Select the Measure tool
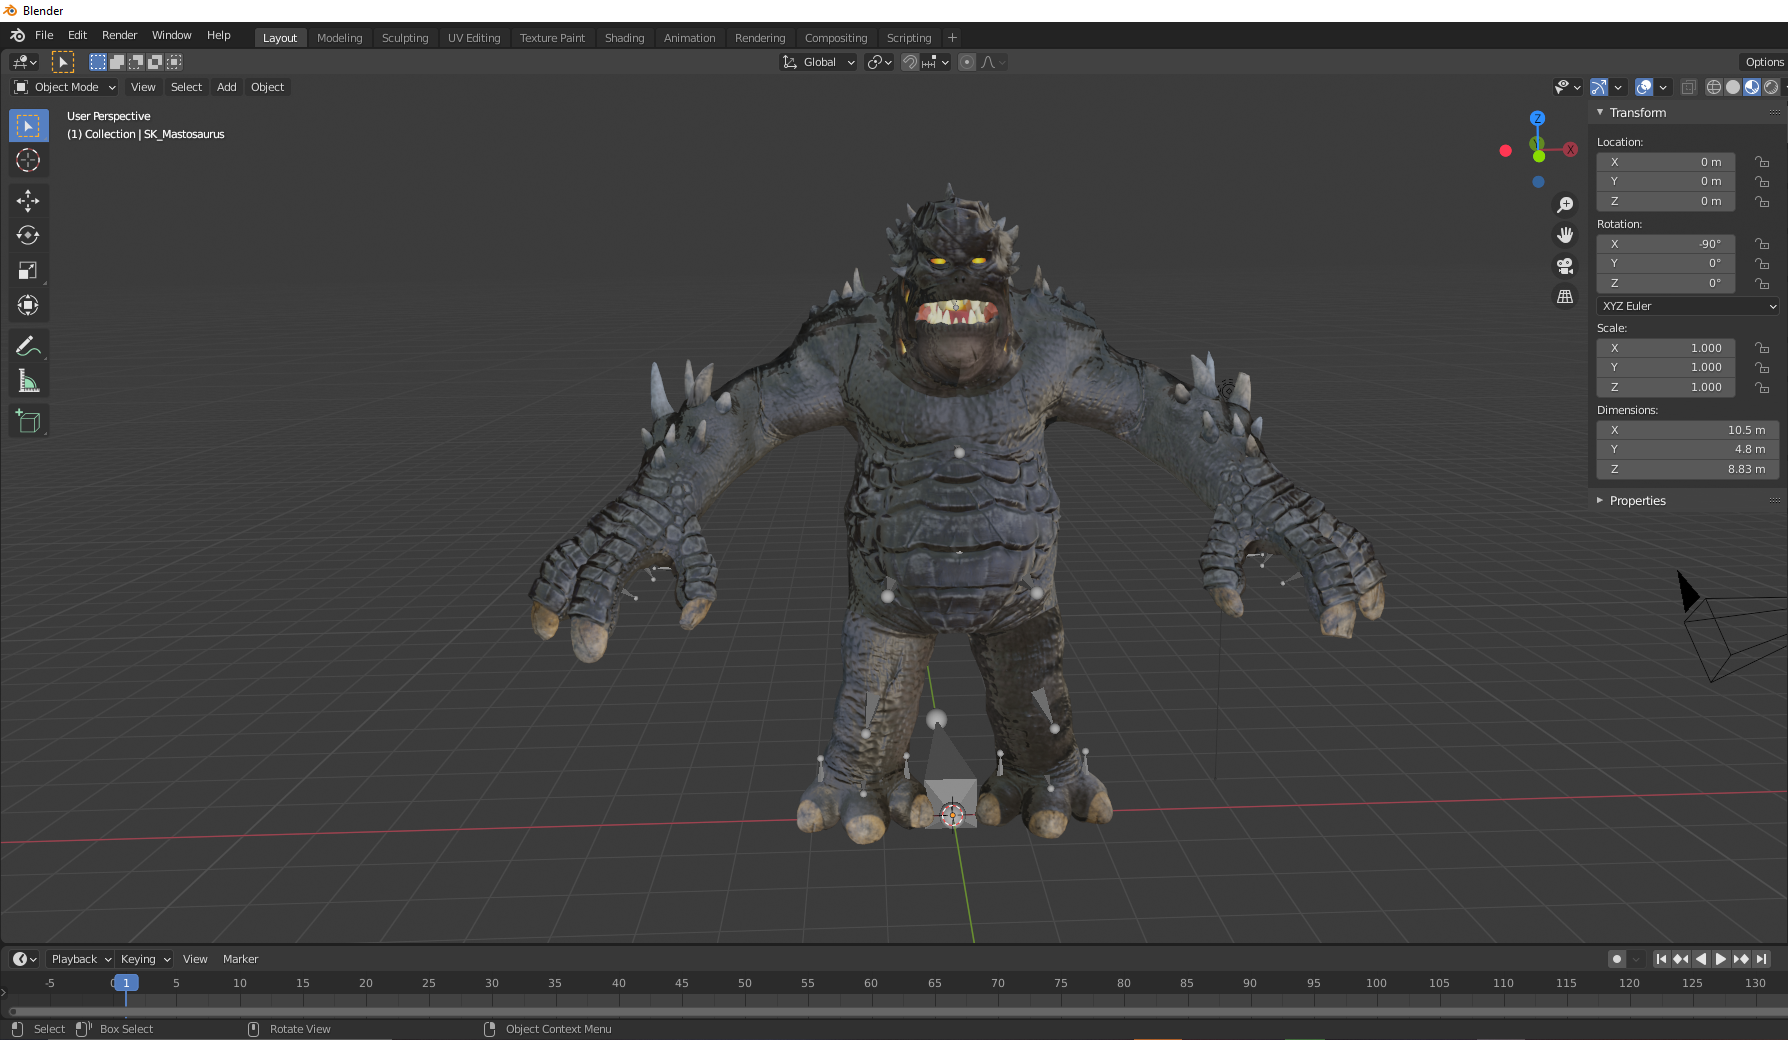 click(28, 380)
